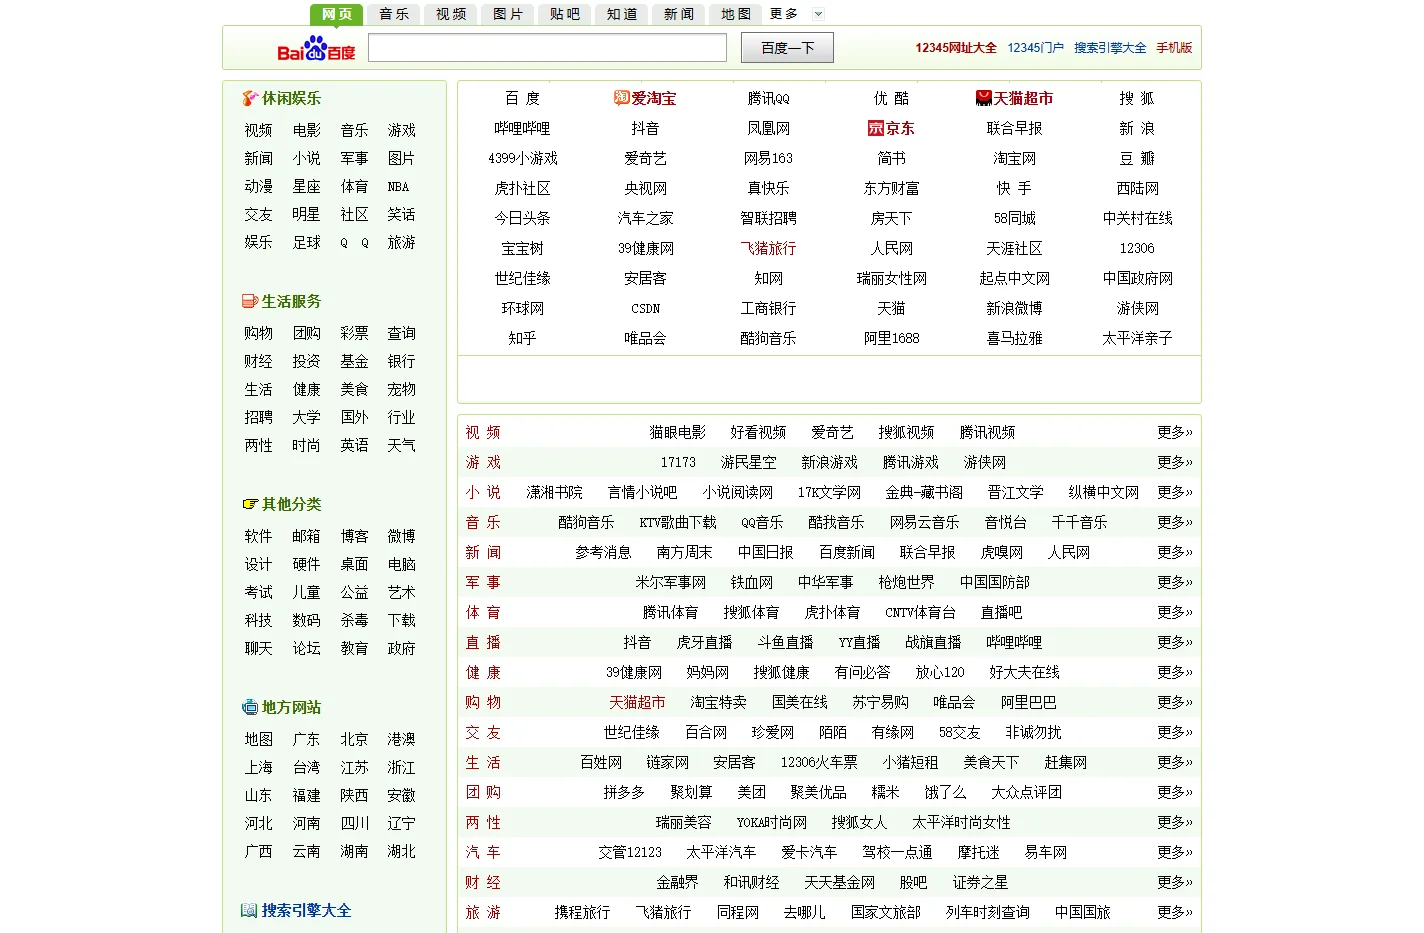Open the 17173 link in 游戏 row

[x=678, y=462]
